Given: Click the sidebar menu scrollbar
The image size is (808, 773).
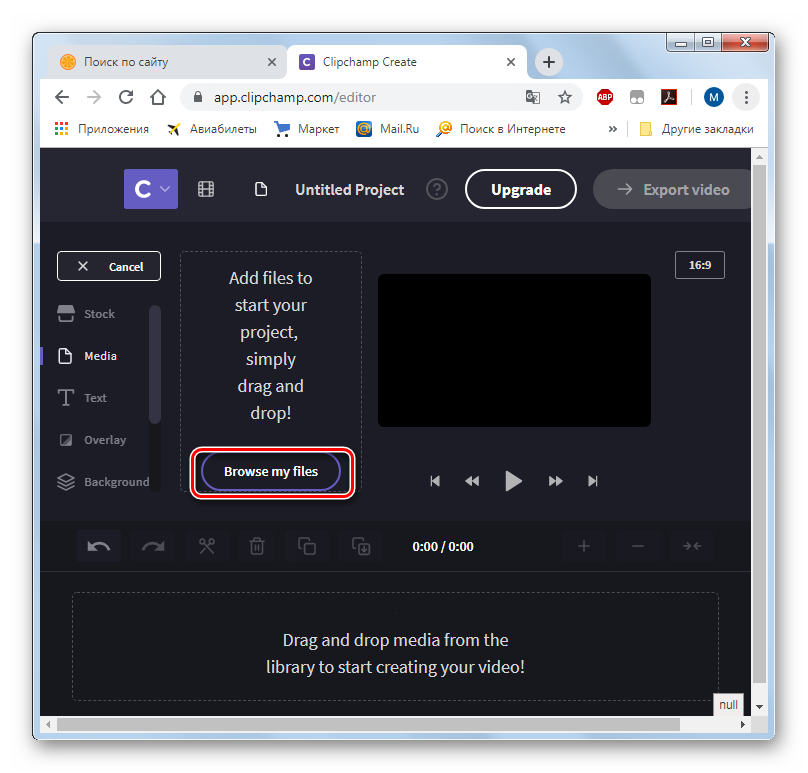Looking at the screenshot, I should 155,364.
